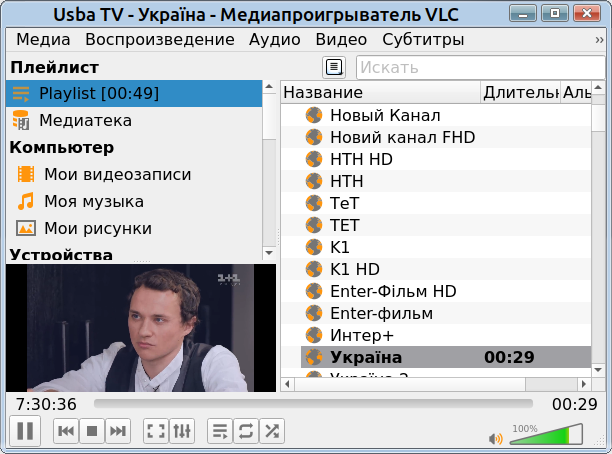Click horizontal scroll right arrow in channel list
The image size is (612, 454).
pyautogui.click(x=584, y=384)
